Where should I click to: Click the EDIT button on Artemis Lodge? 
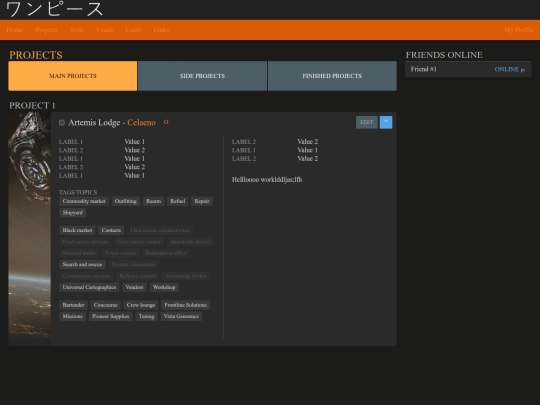366,122
